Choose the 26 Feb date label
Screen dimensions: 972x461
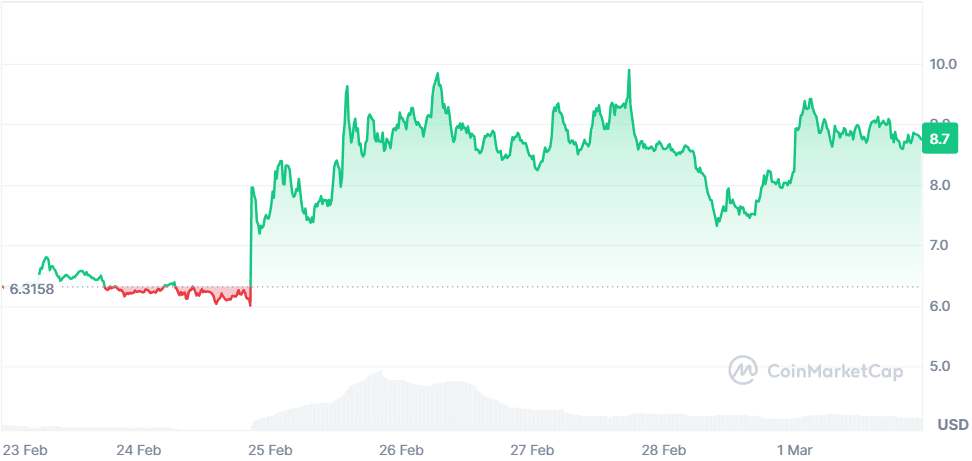[402, 450]
